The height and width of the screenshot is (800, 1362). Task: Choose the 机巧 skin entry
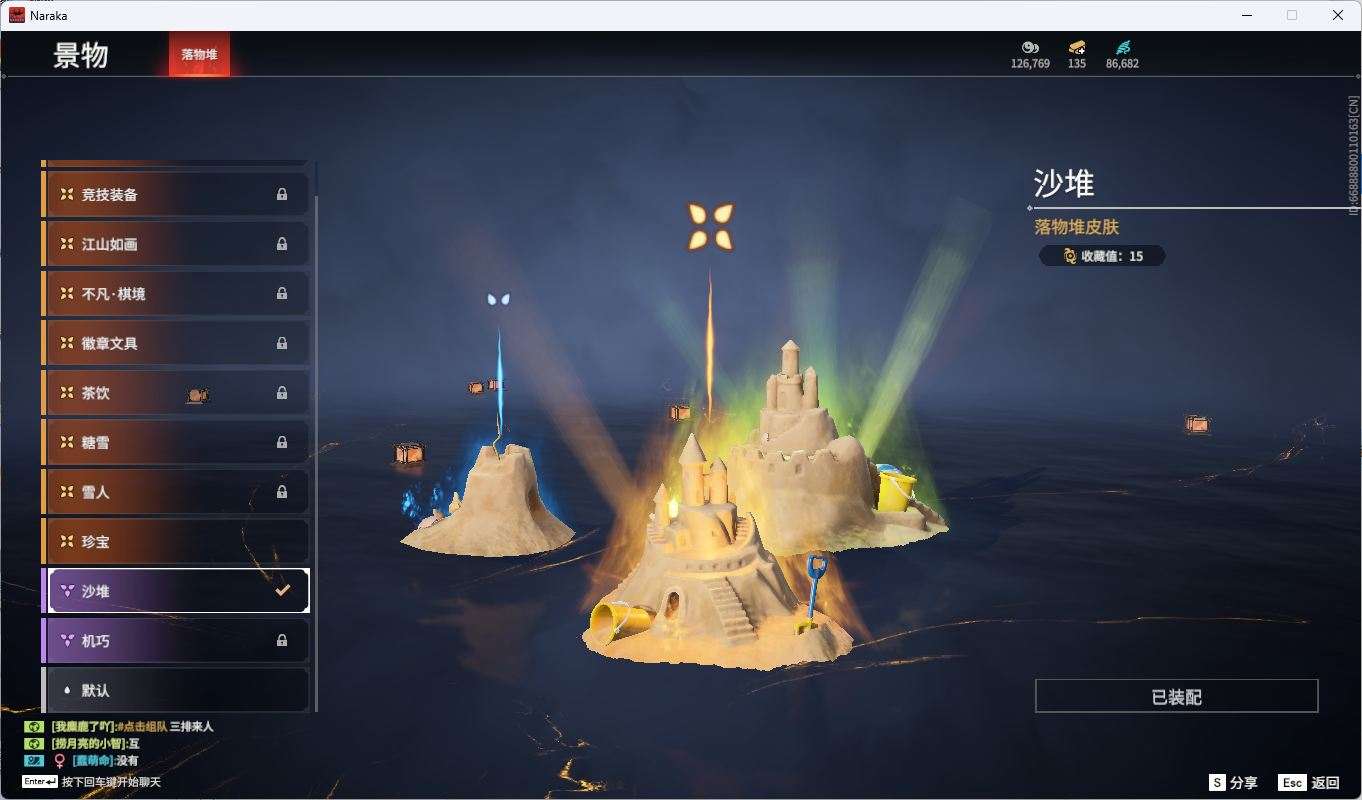(175, 641)
